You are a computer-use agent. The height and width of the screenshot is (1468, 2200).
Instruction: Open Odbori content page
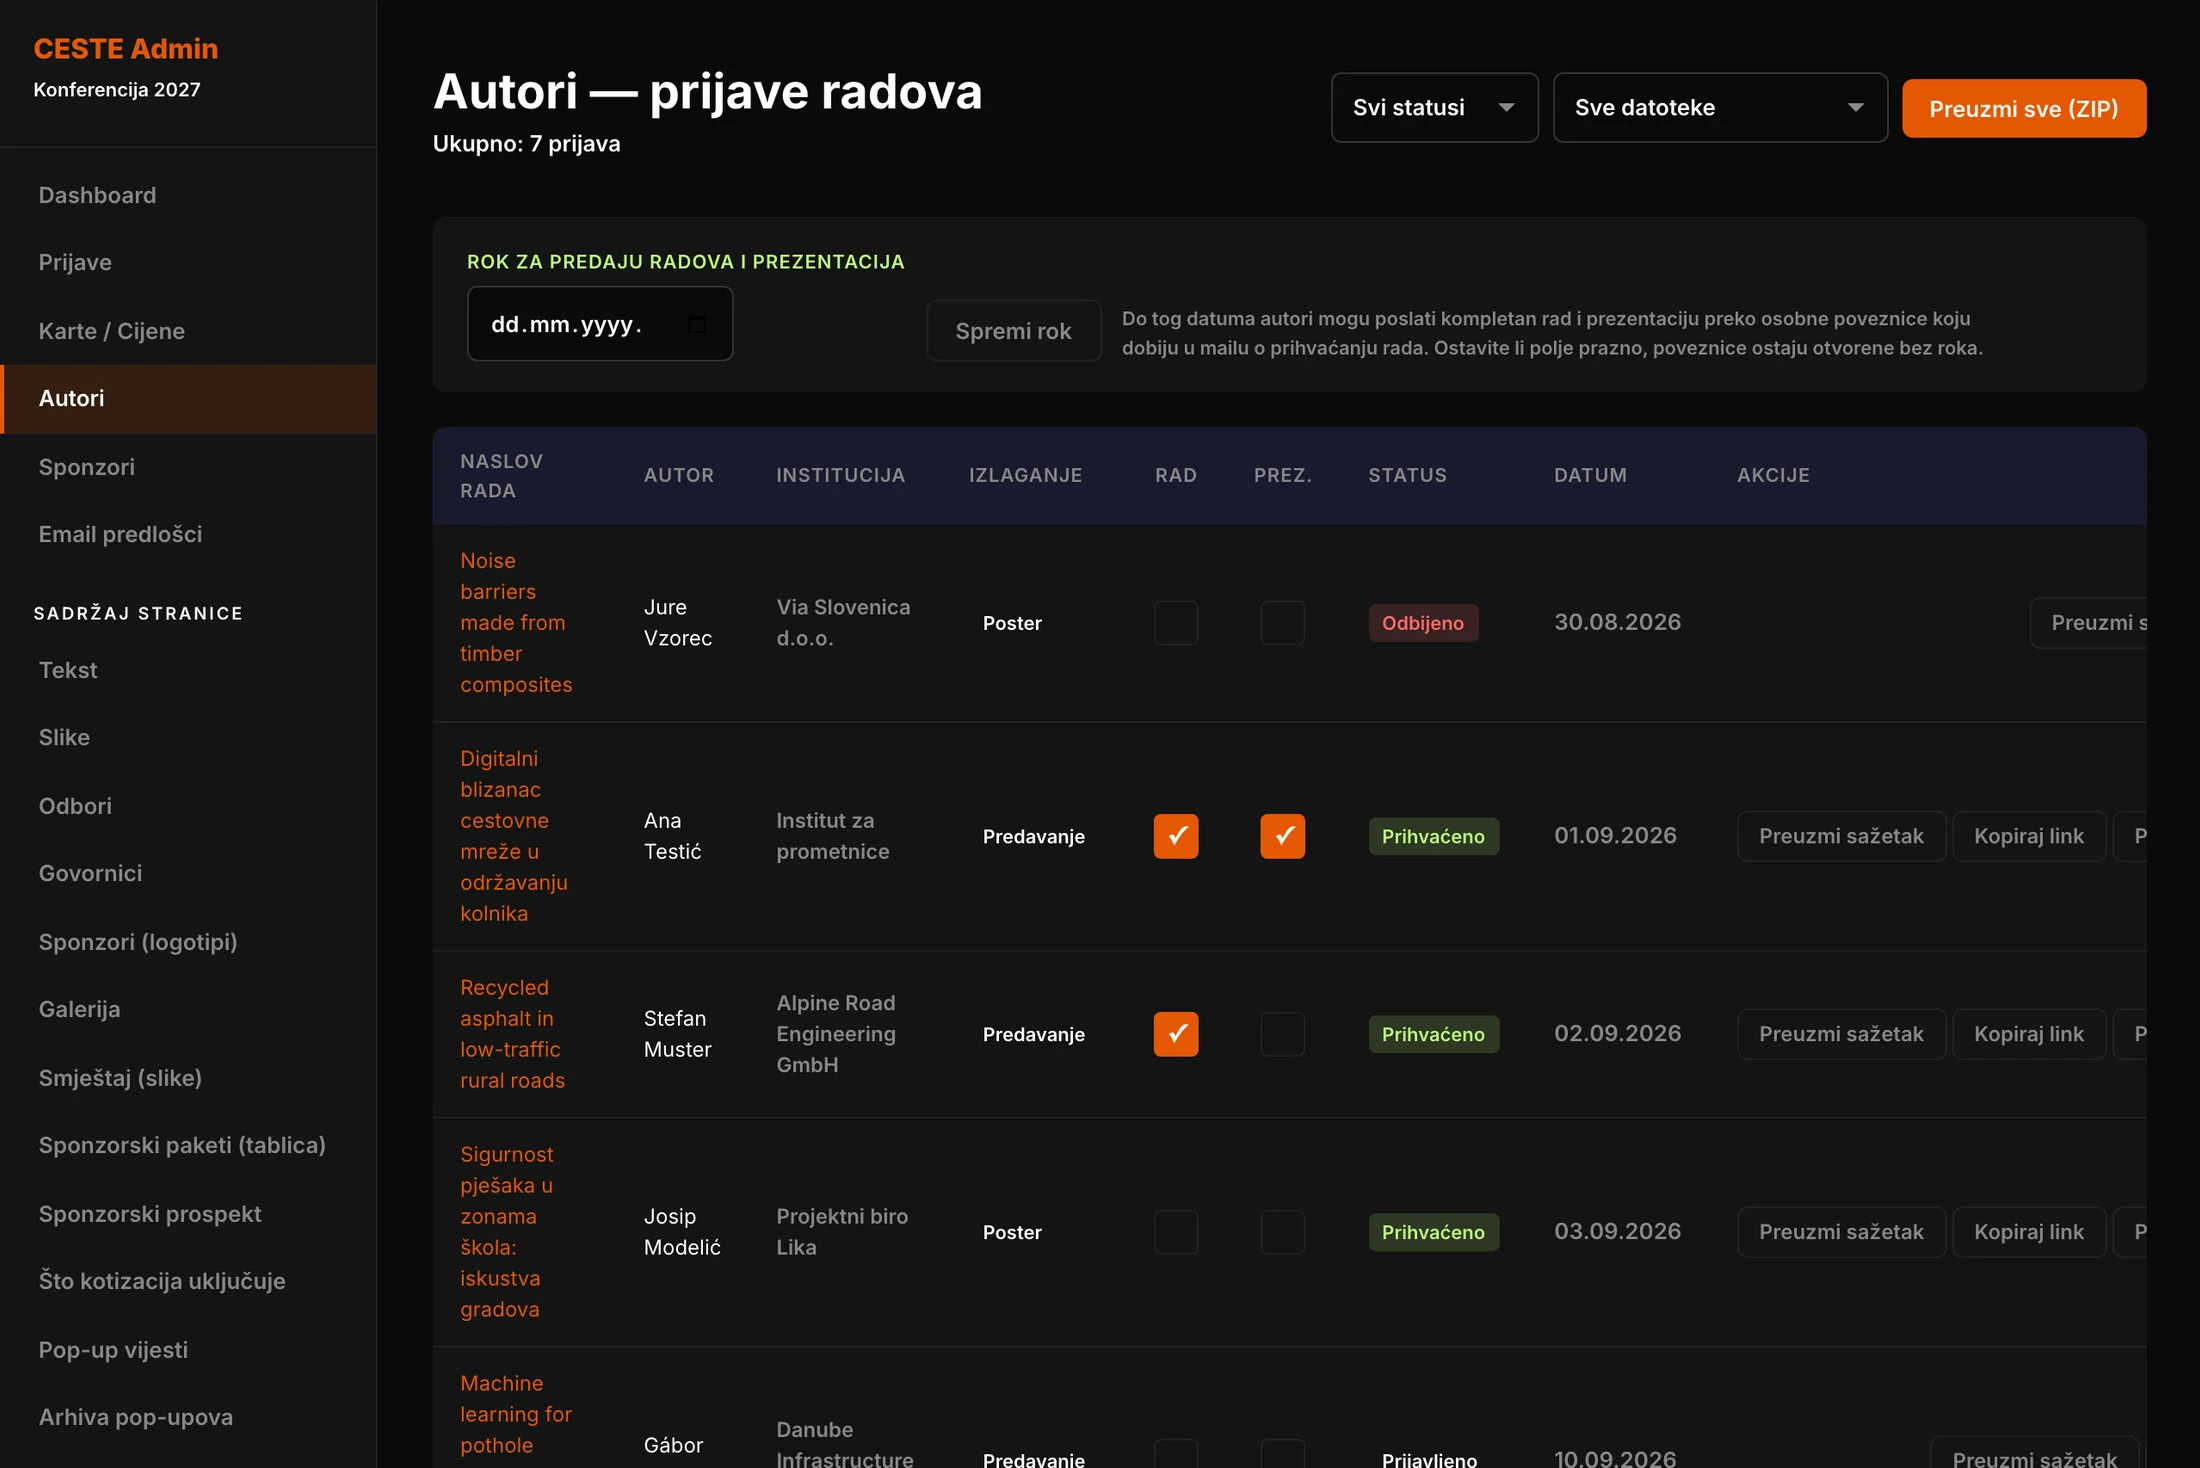(x=188, y=806)
